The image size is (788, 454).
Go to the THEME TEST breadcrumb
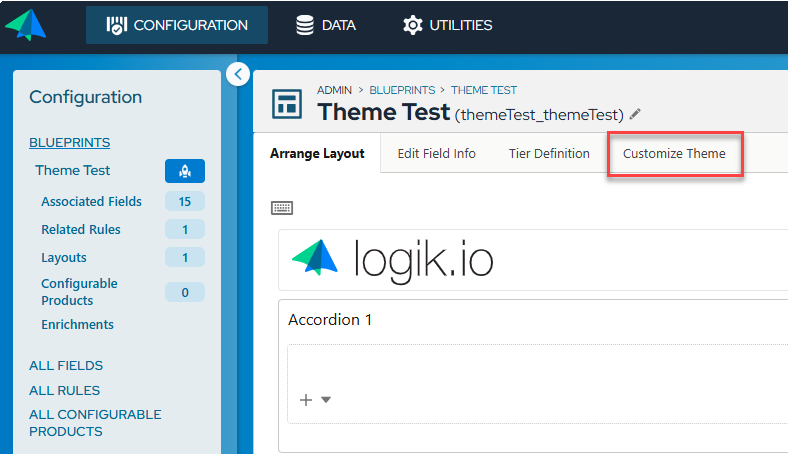click(x=483, y=90)
